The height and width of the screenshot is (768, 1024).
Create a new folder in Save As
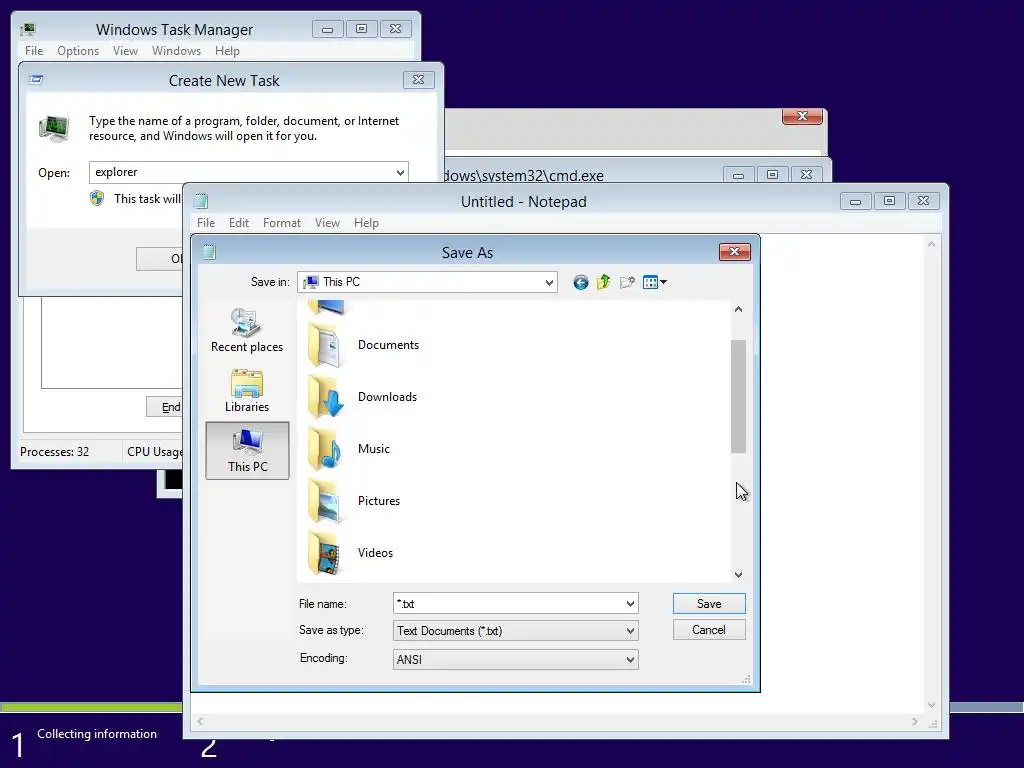[627, 282]
